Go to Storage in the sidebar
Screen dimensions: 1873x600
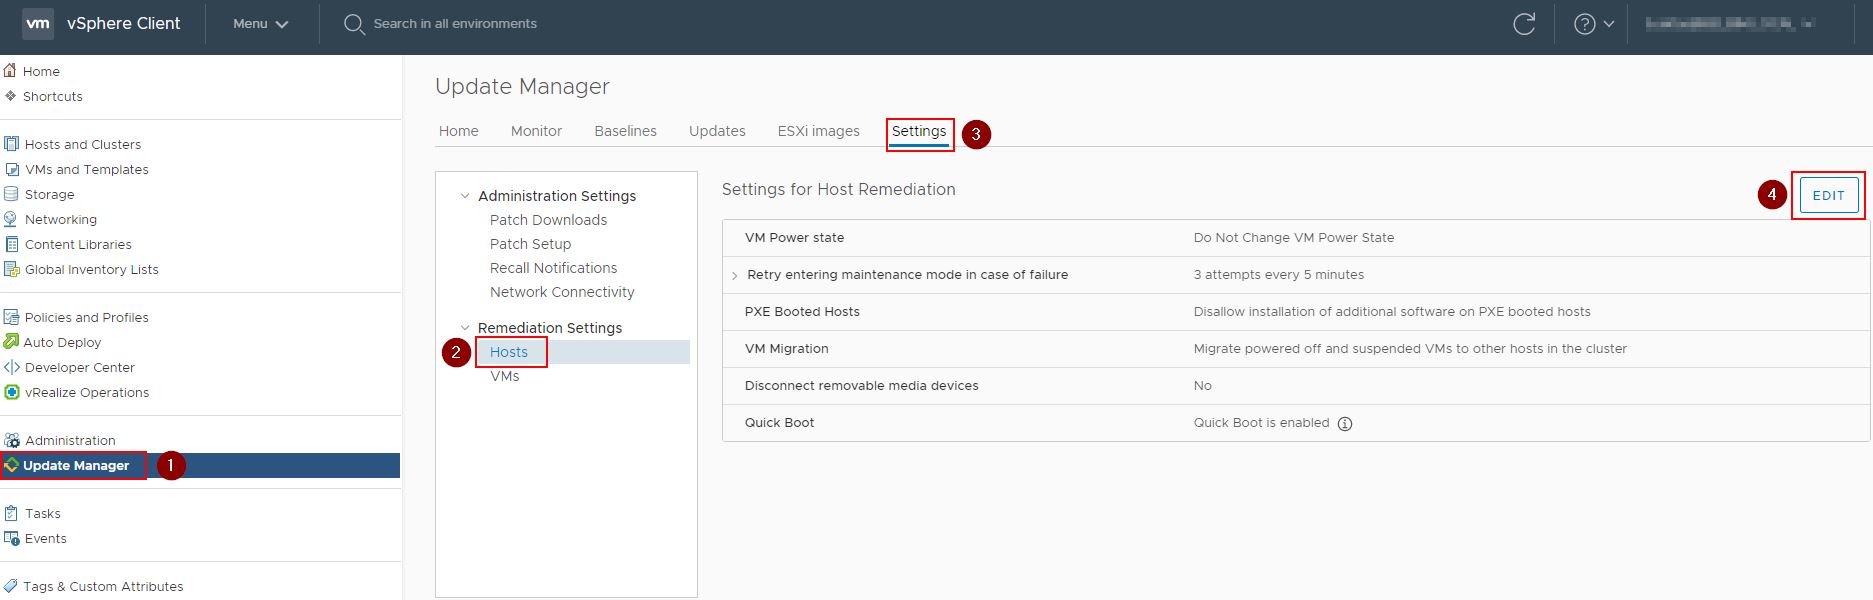tap(50, 194)
